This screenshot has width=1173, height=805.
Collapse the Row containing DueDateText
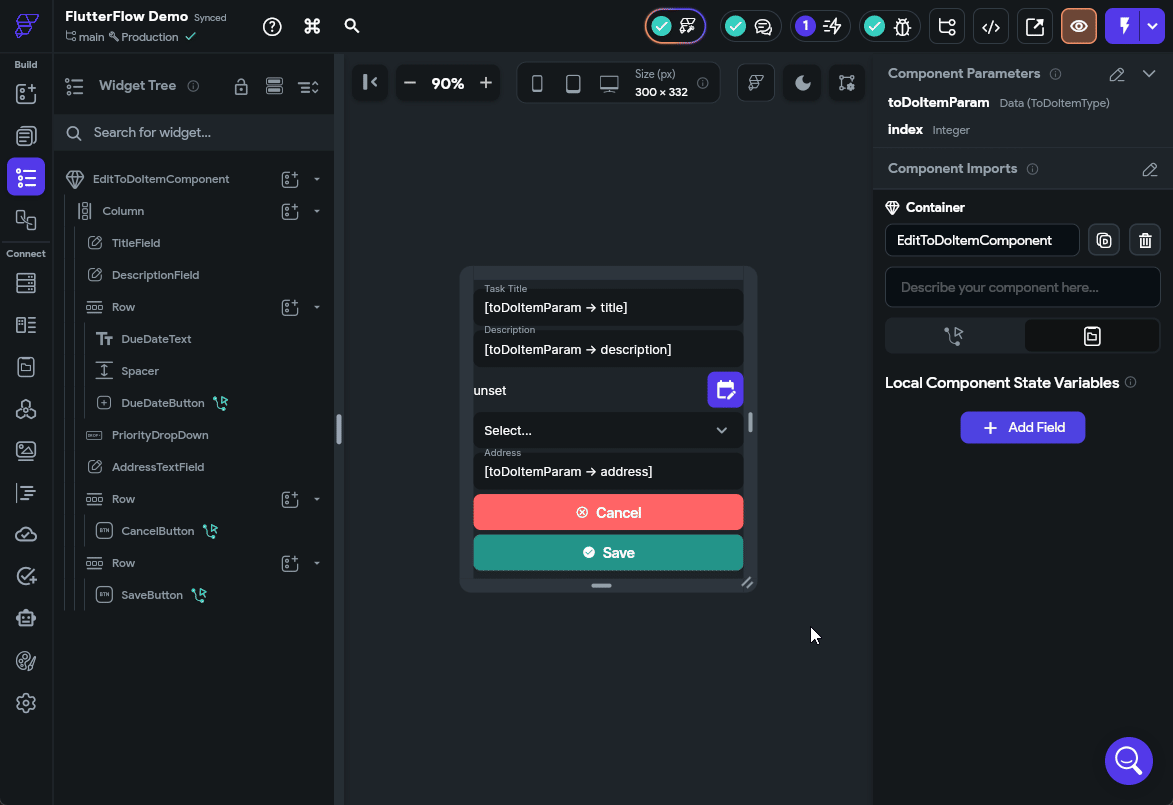317,307
